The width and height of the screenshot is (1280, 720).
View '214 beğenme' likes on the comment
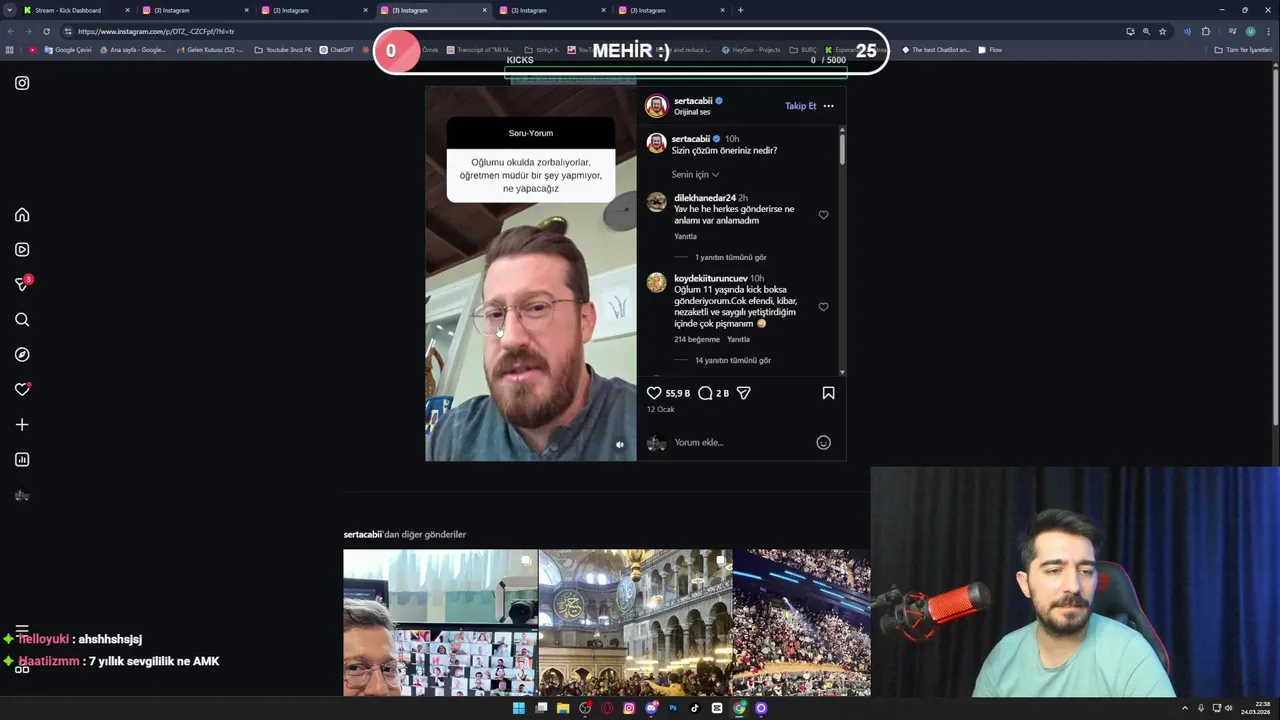point(697,339)
